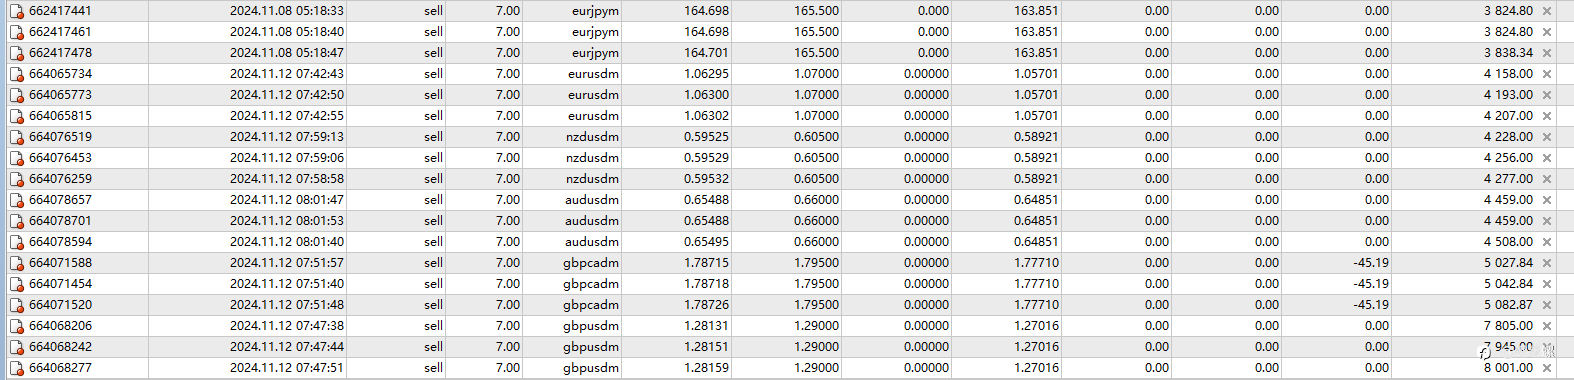Click the order icon for ticket 664076453
The image size is (1574, 380).
coord(16,158)
